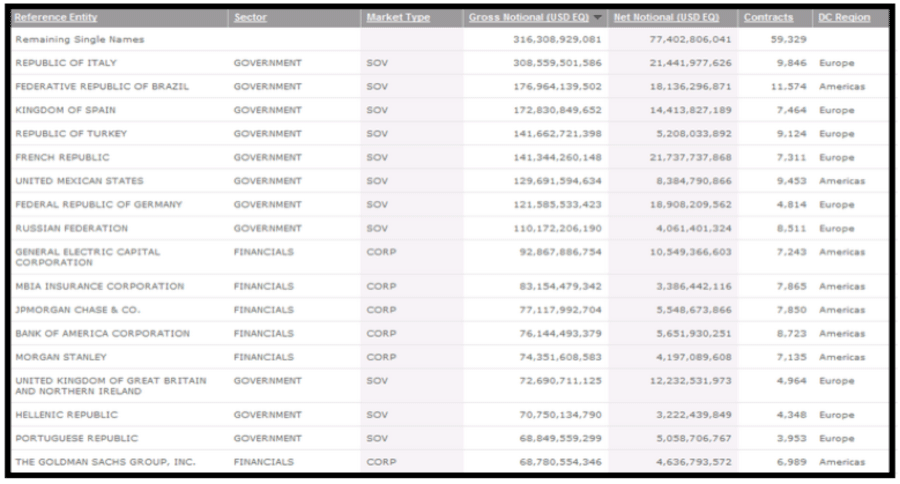Click the descending sort arrow beside Gross Notional
This screenshot has height=484, width=900.
pos(598,18)
